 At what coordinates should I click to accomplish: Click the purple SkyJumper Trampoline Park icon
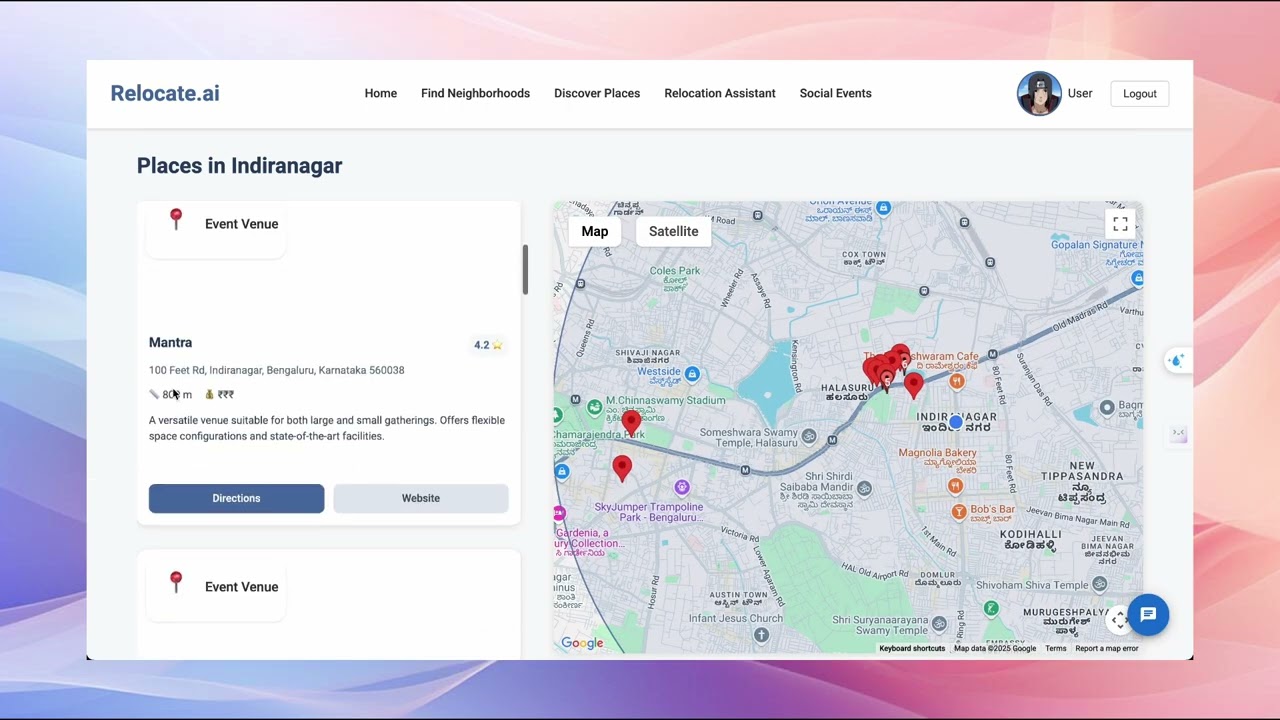[682, 488]
